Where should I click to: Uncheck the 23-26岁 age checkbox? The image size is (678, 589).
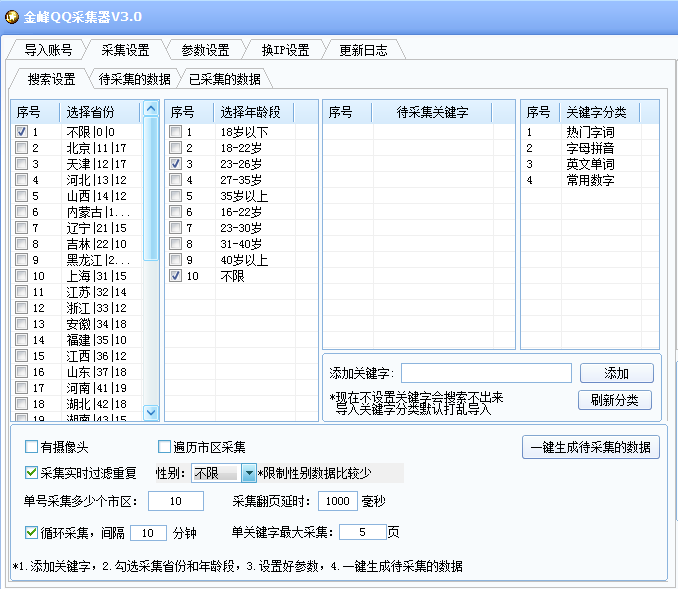coord(175,163)
